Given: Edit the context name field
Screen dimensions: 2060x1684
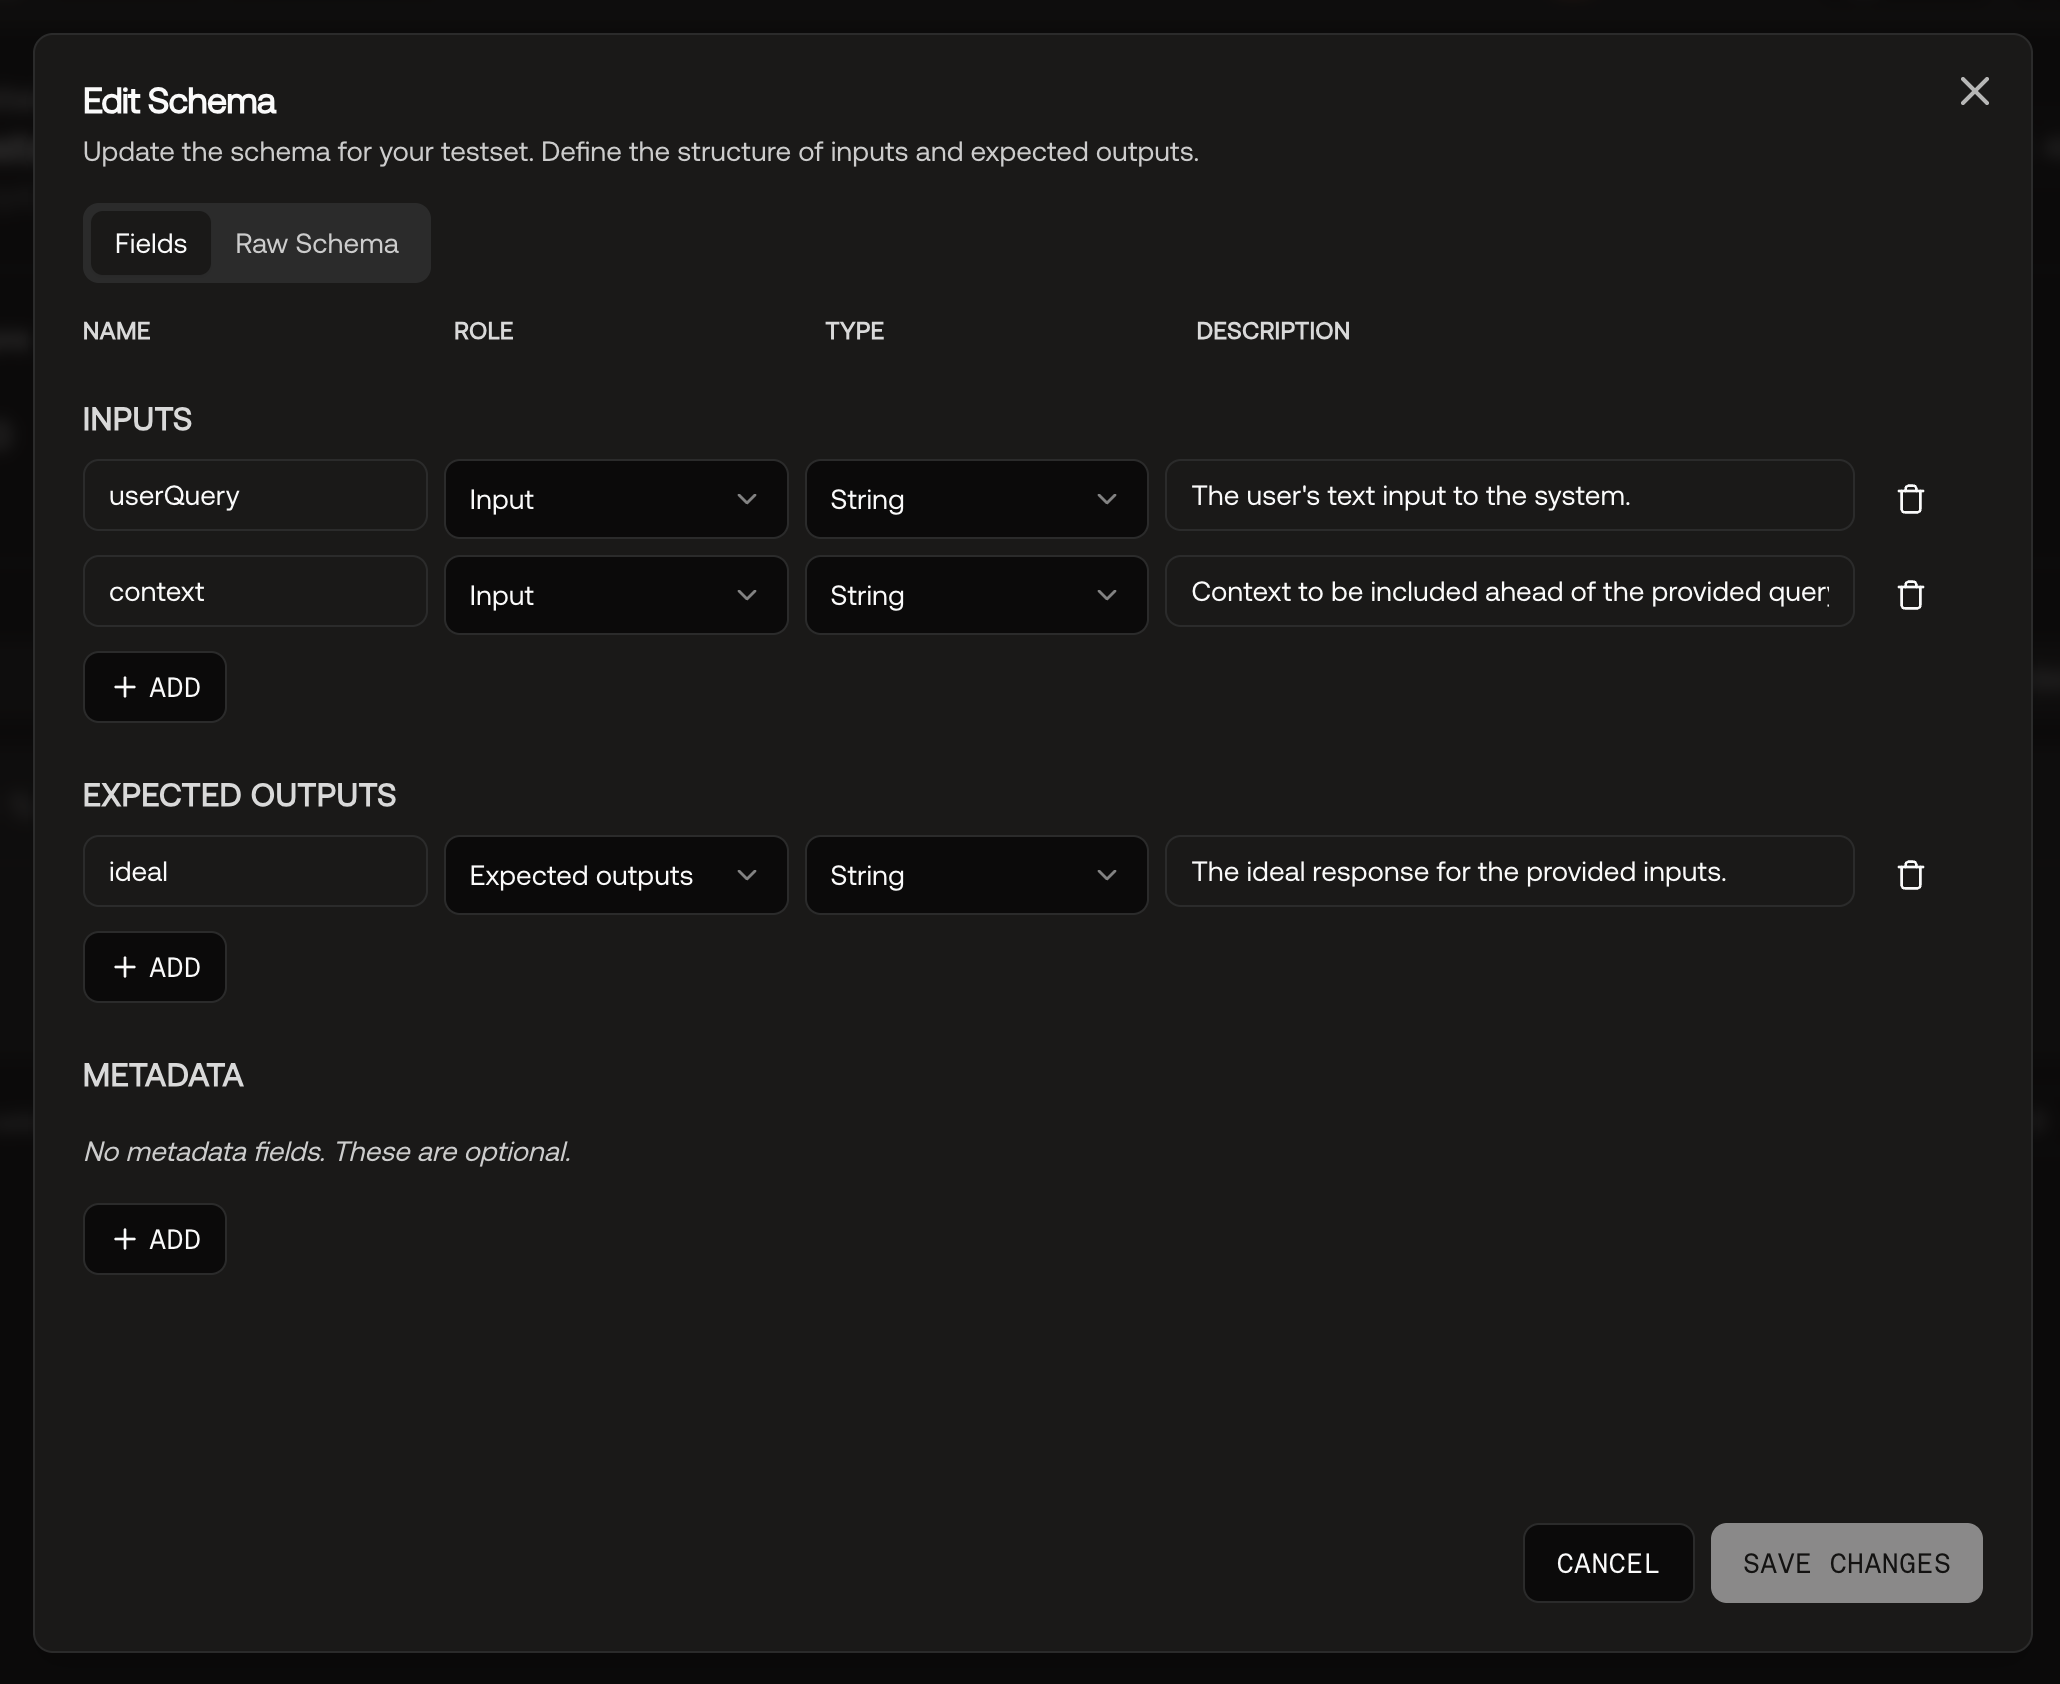Looking at the screenshot, I should [255, 591].
